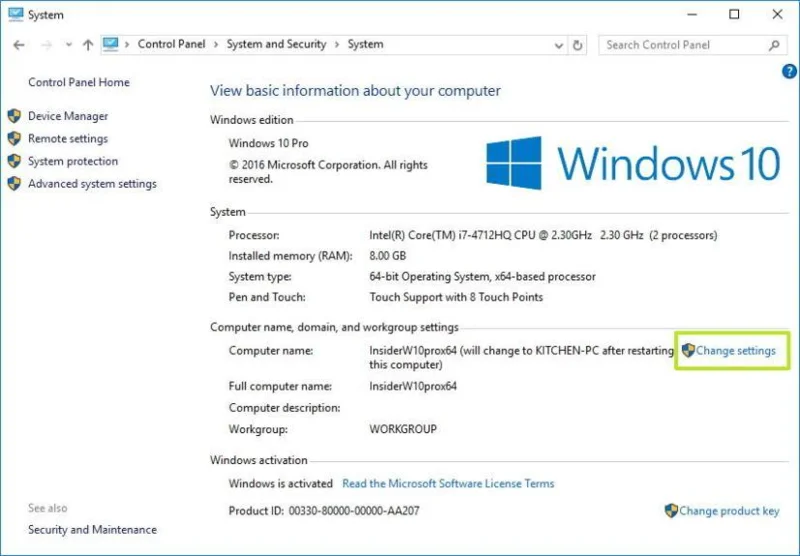
Task: Select System breadcrumb item
Action: point(365,44)
